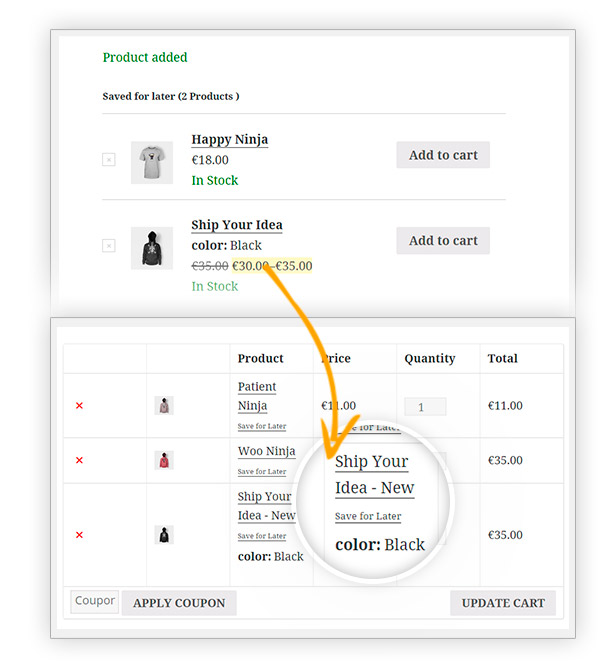Remove Ship Your Idea from saved list
The width and height of the screenshot is (600, 668).
(108, 246)
